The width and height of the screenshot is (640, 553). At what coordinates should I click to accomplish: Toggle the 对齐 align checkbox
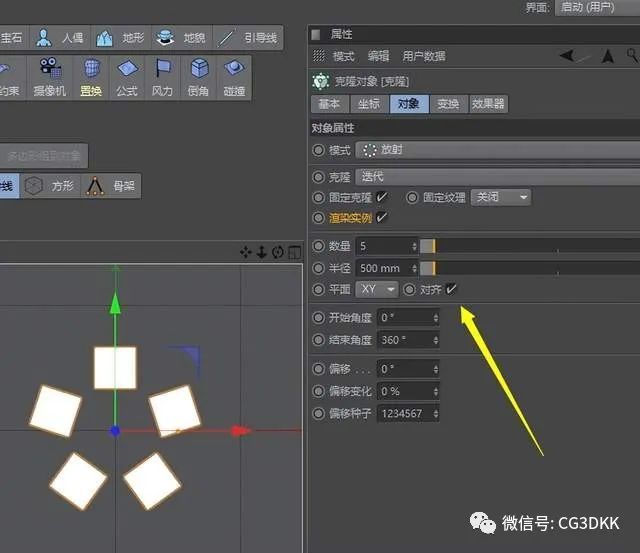click(x=451, y=289)
